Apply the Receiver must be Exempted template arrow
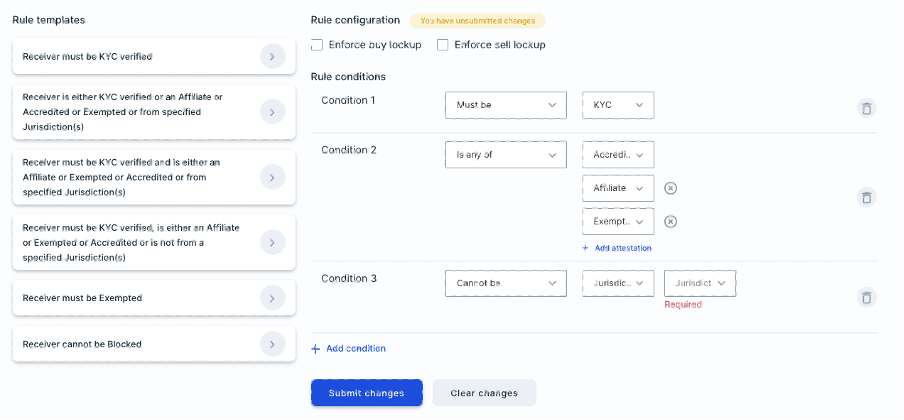The image size is (904, 420). tap(273, 298)
